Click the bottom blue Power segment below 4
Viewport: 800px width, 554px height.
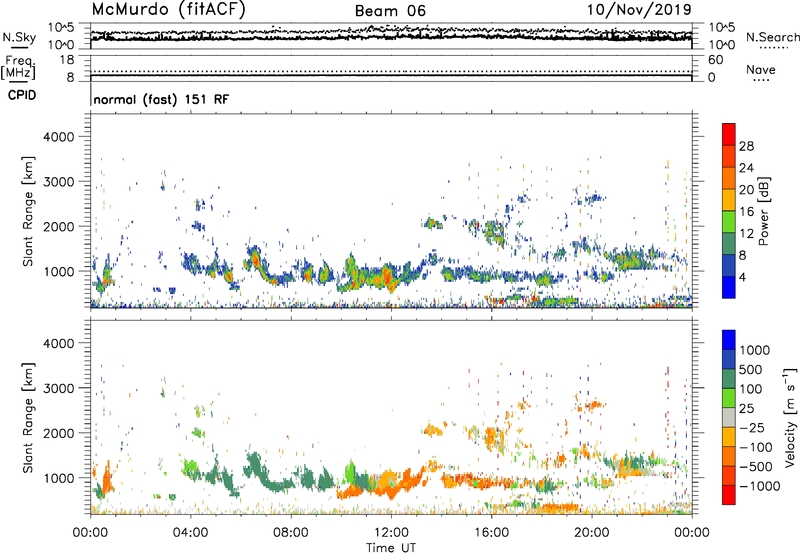(x=729, y=287)
